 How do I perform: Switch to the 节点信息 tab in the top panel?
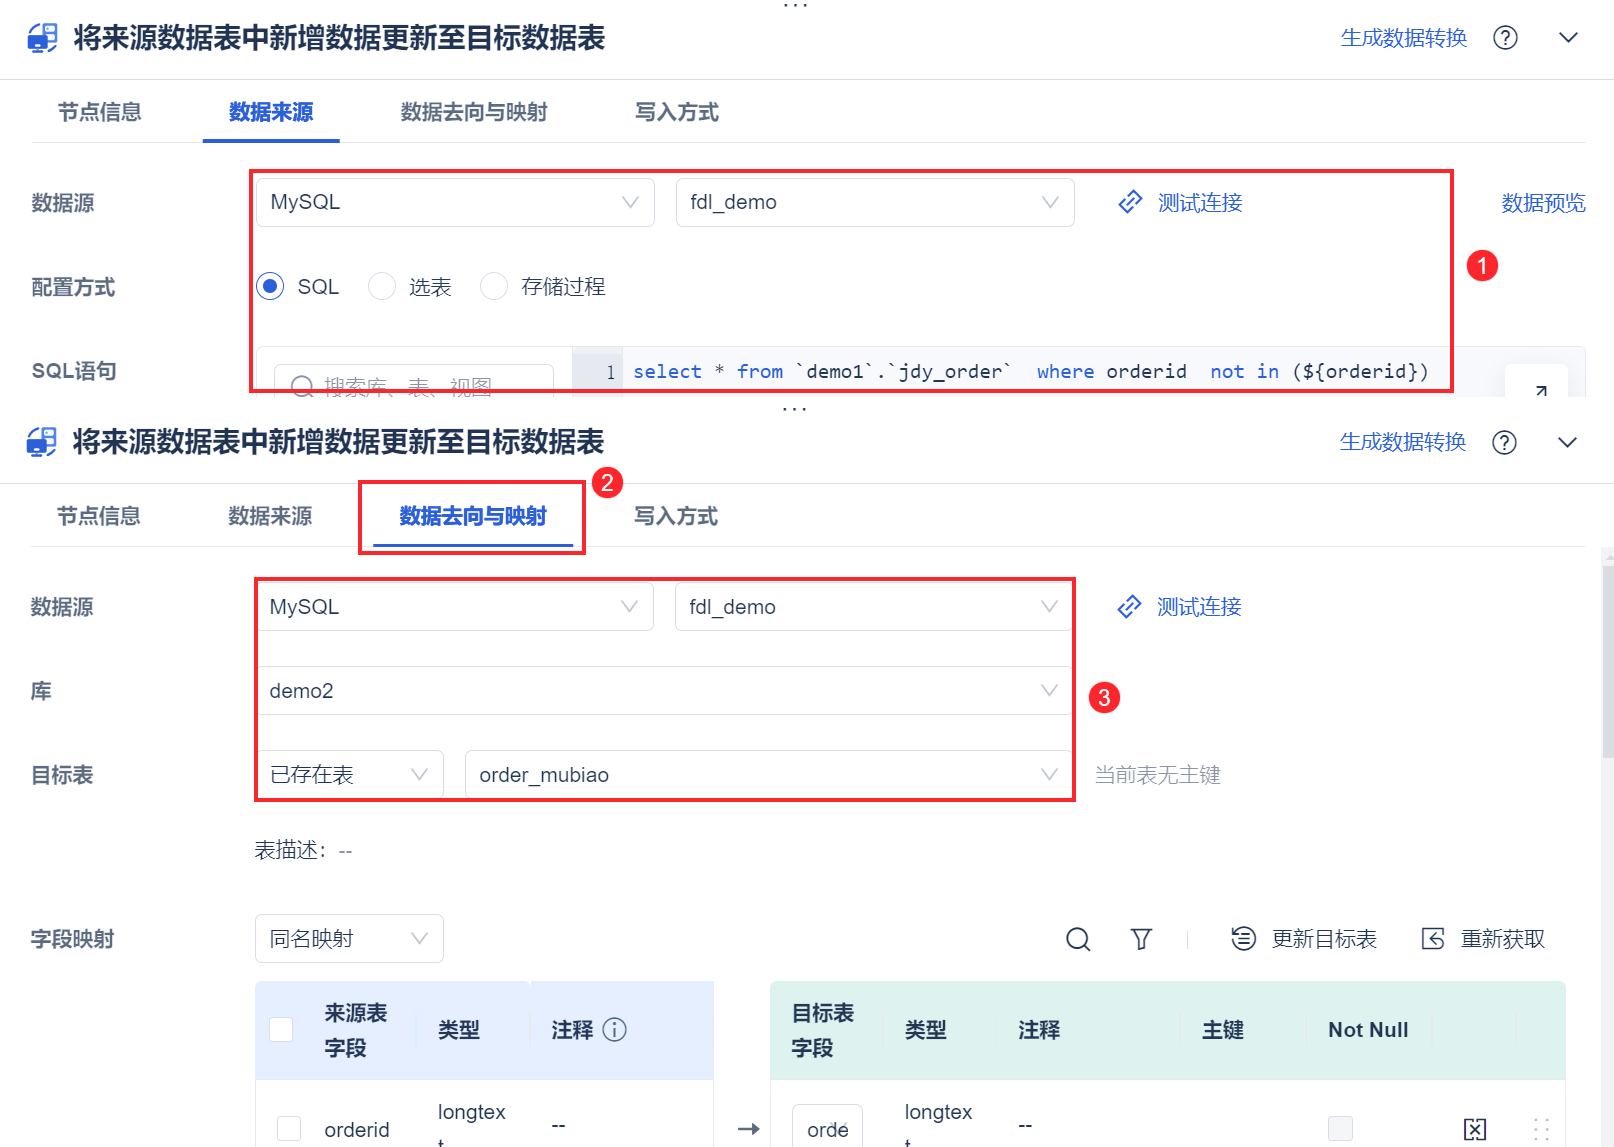pos(99,112)
